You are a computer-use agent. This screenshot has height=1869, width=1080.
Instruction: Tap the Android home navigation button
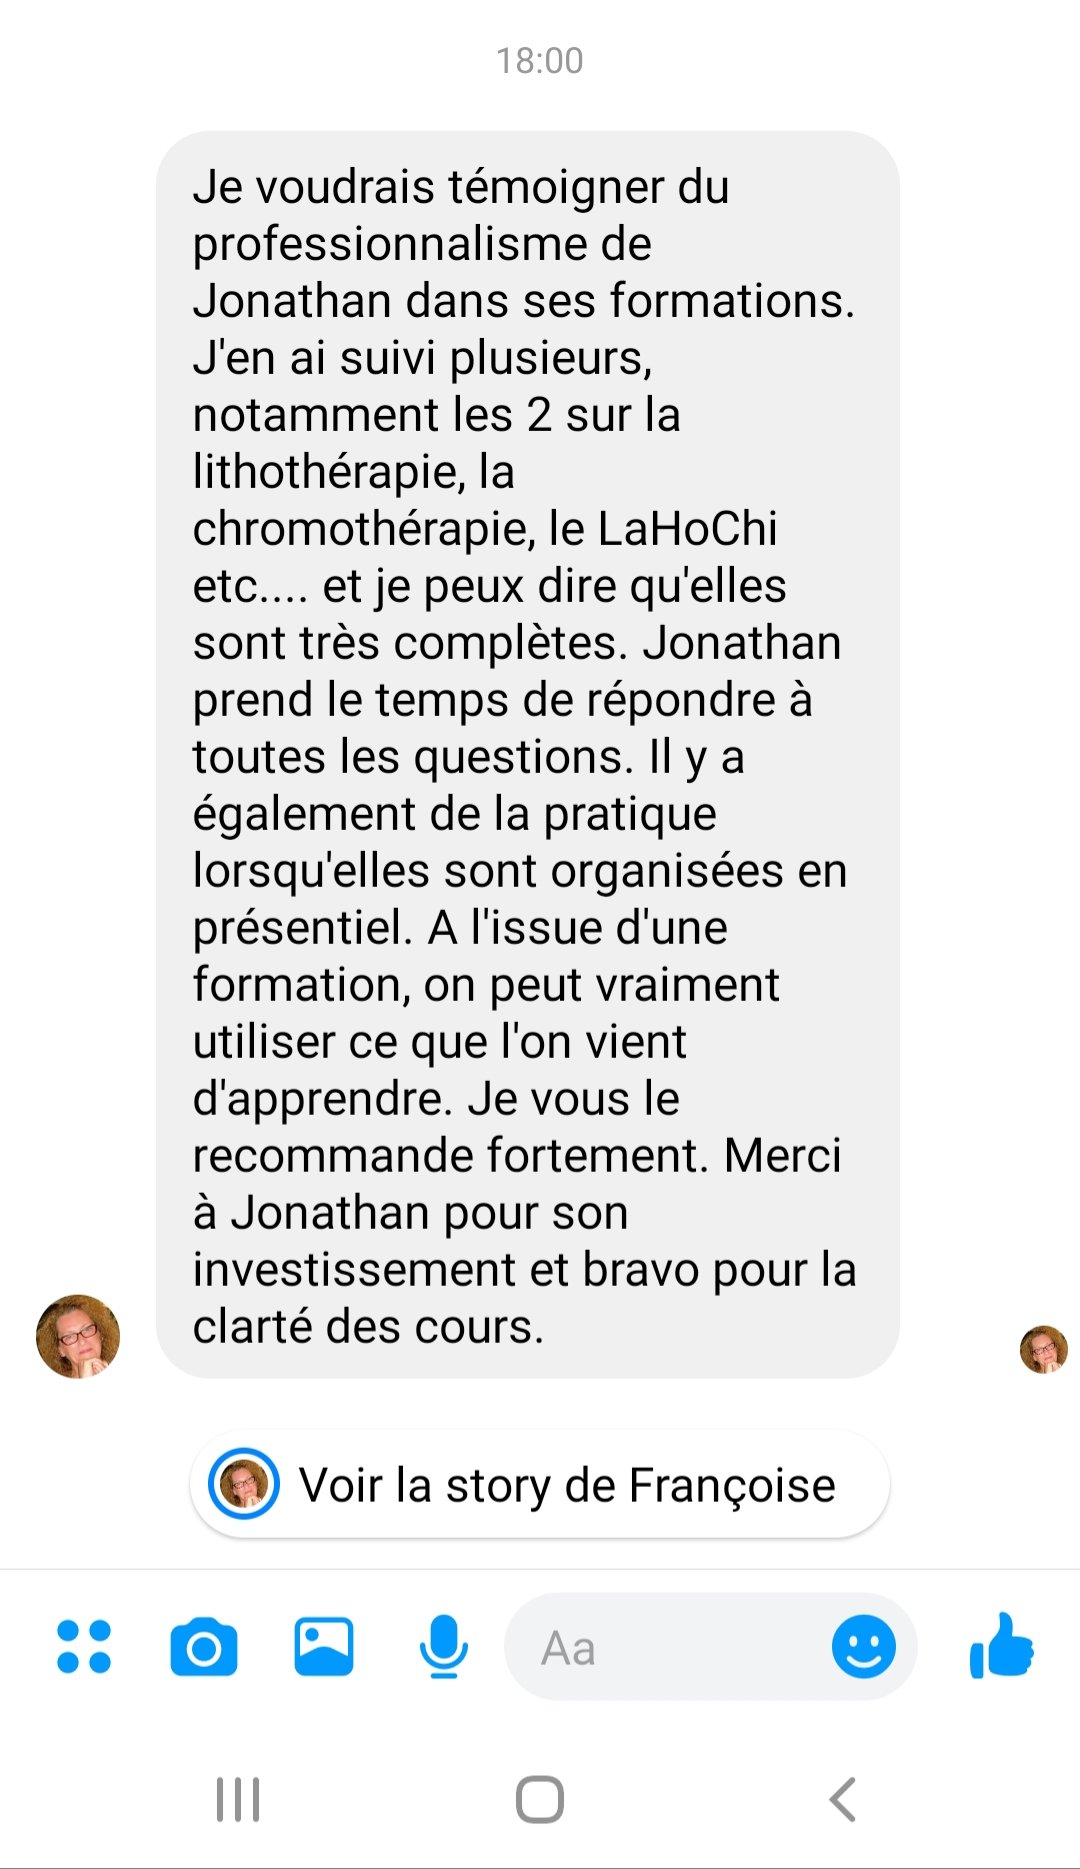(x=540, y=1800)
